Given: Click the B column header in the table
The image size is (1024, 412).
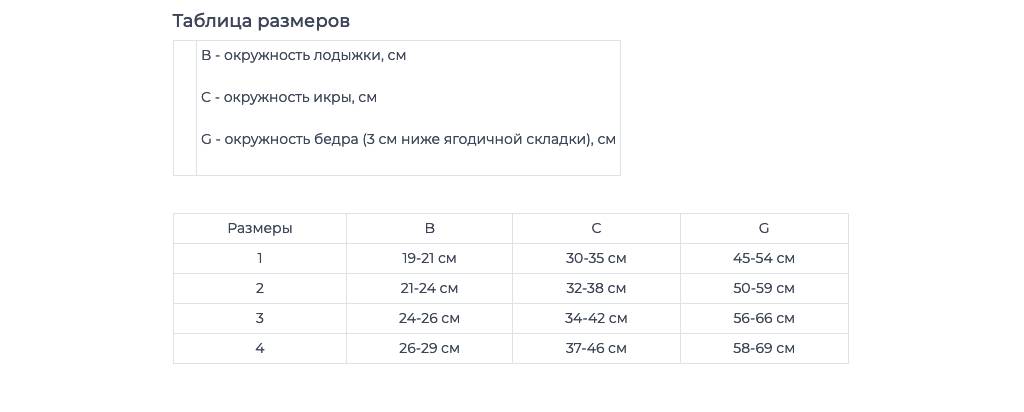Looking at the screenshot, I should (x=429, y=229).
